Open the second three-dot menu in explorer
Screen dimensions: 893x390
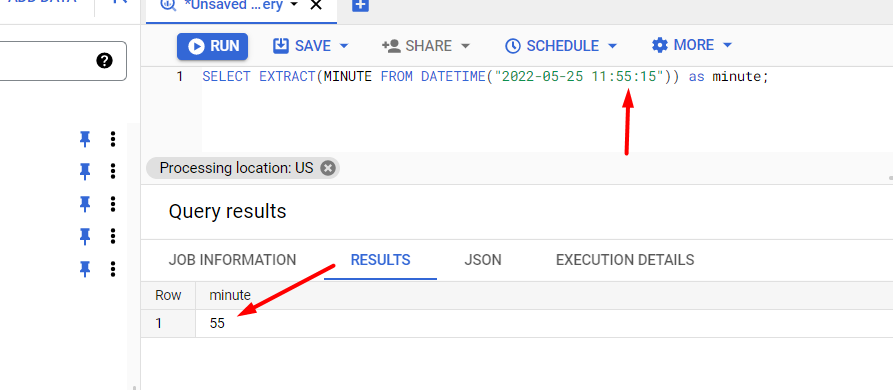pos(113,171)
